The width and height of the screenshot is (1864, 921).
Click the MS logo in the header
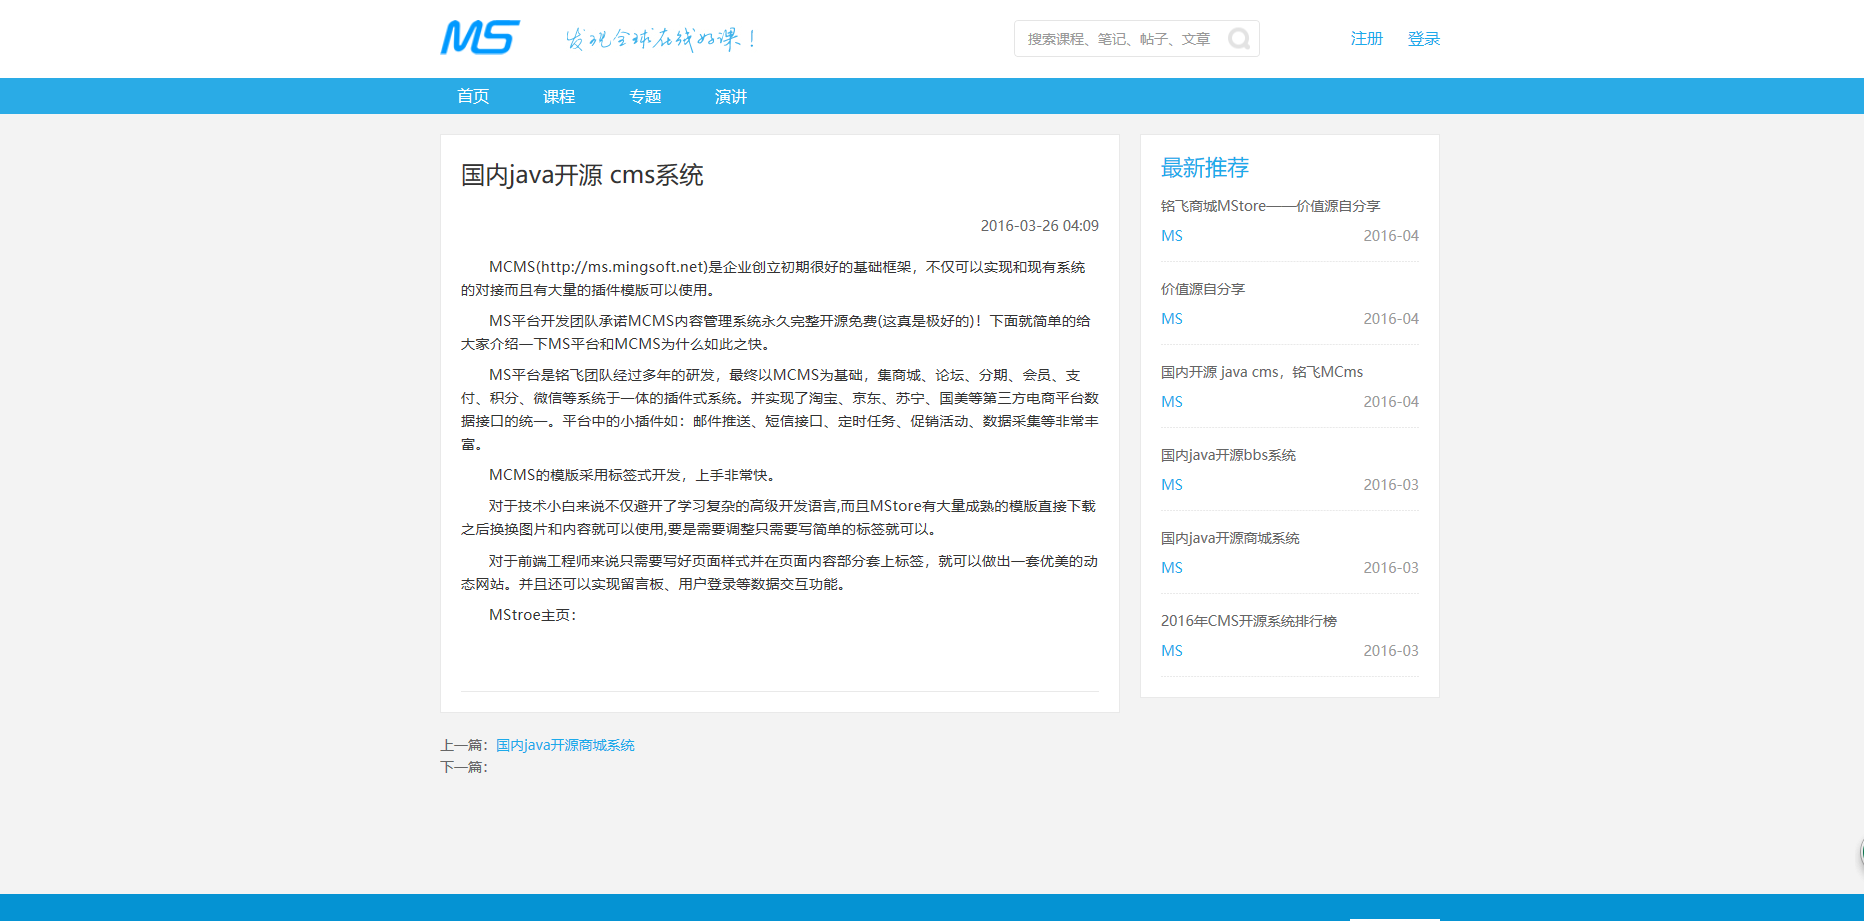coord(480,38)
